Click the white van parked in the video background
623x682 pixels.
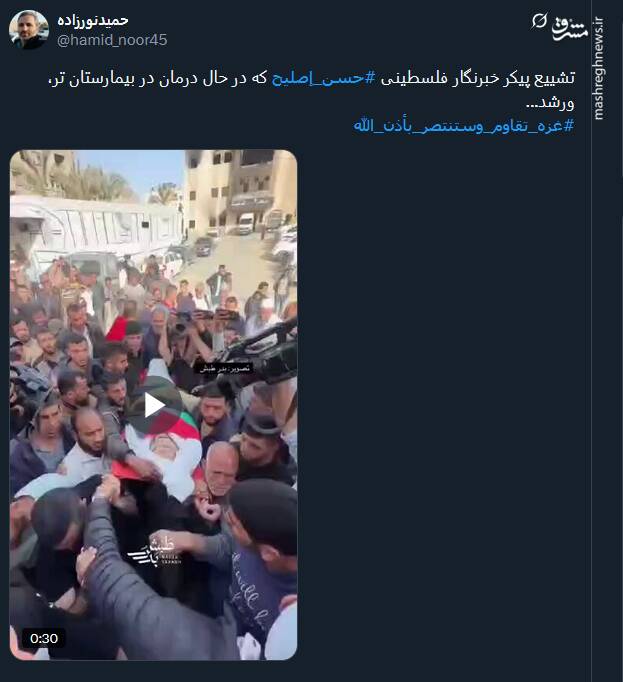(246, 224)
